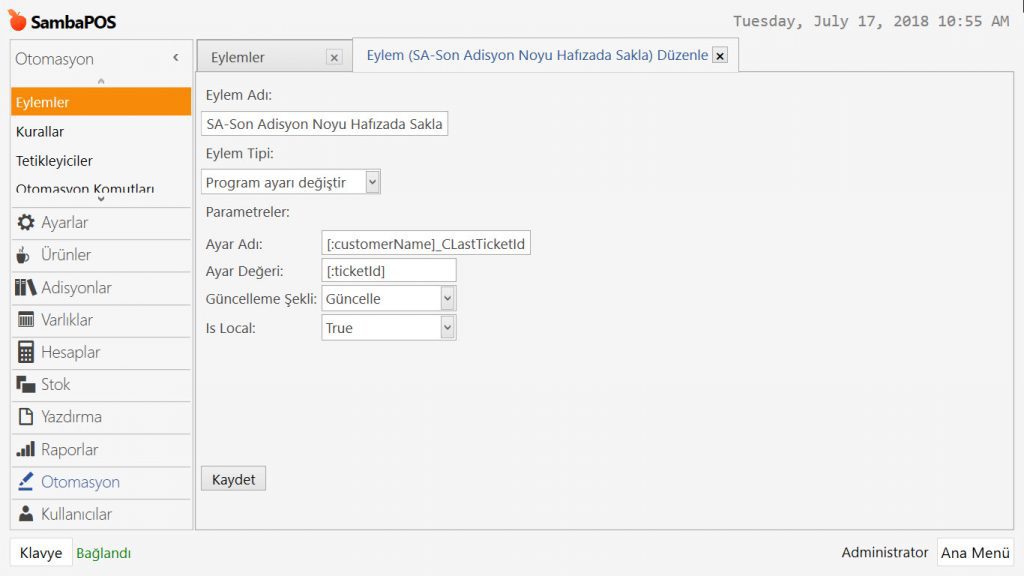
Task: Select Kurallar in the Otomasyon list
Action: pyautogui.click(x=40, y=132)
